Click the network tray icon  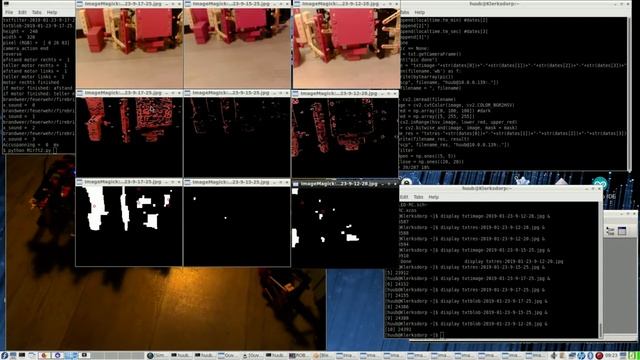572,356
